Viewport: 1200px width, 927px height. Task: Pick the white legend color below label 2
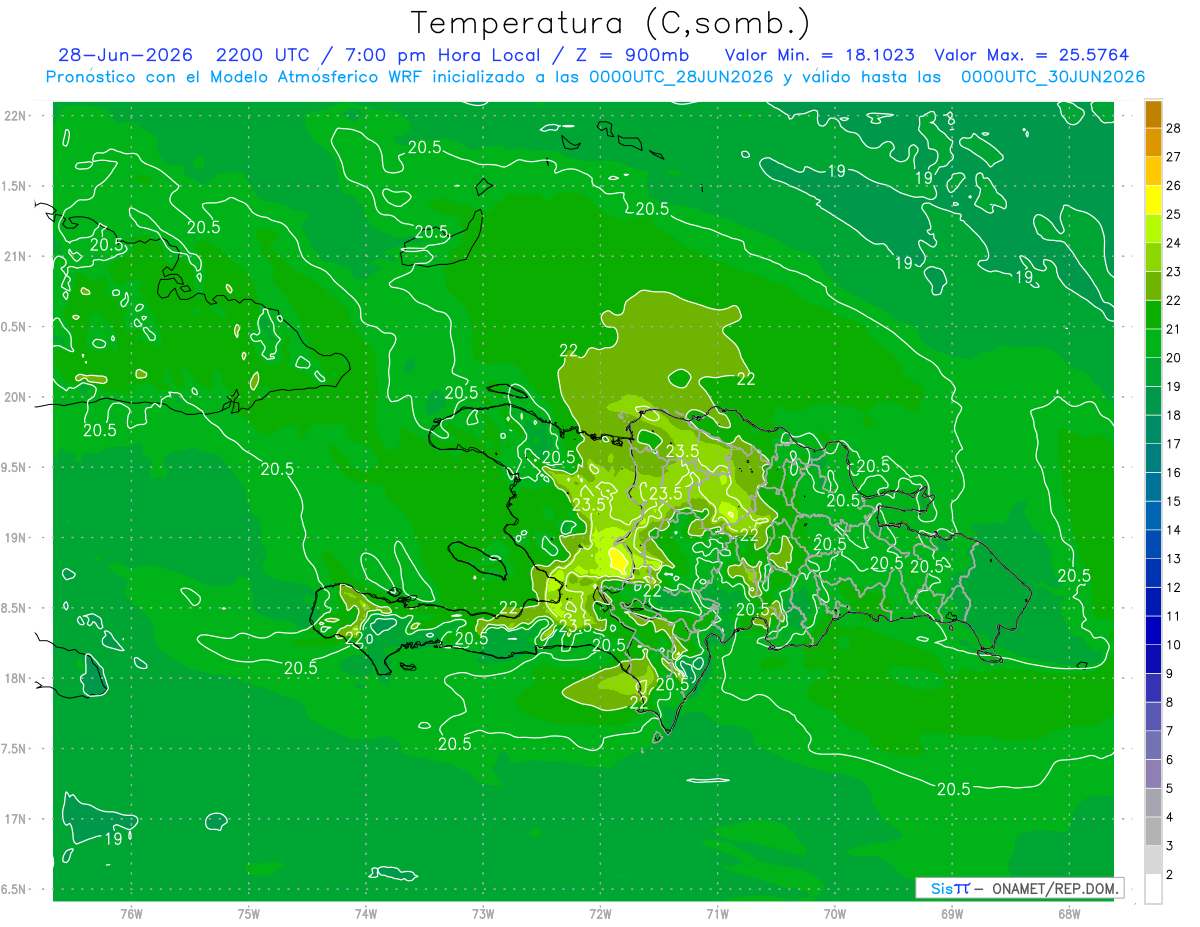[x=1153, y=889]
